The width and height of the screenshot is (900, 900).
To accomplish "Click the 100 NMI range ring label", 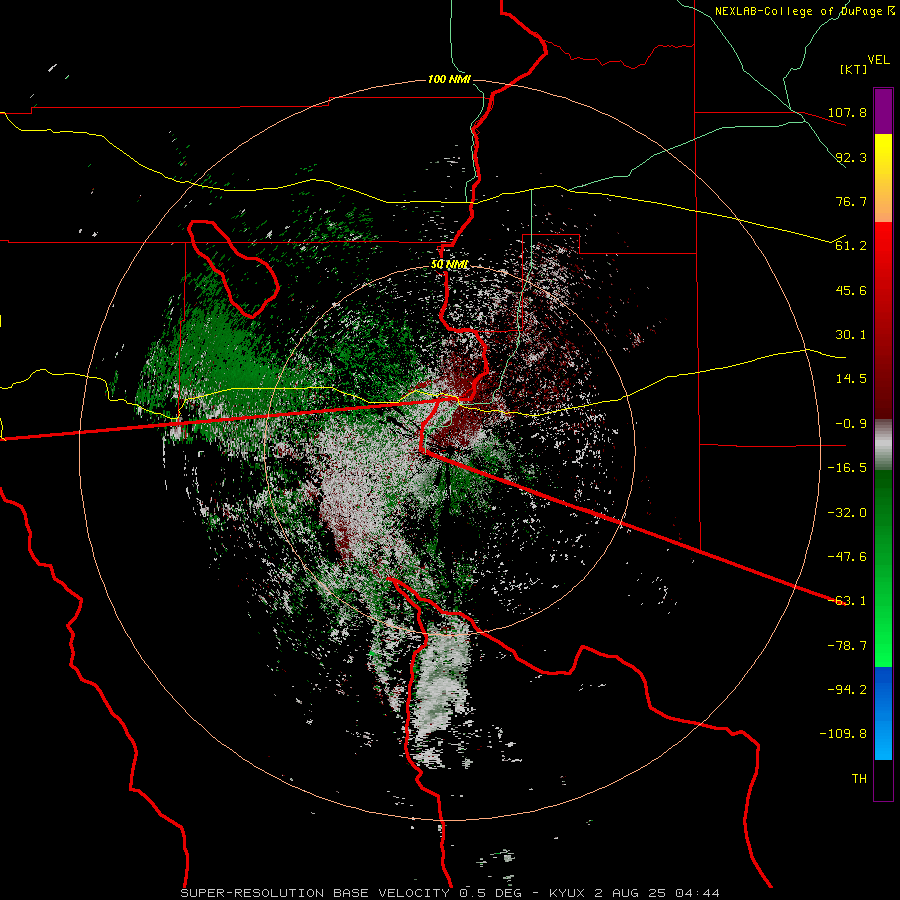I will coord(449,79).
